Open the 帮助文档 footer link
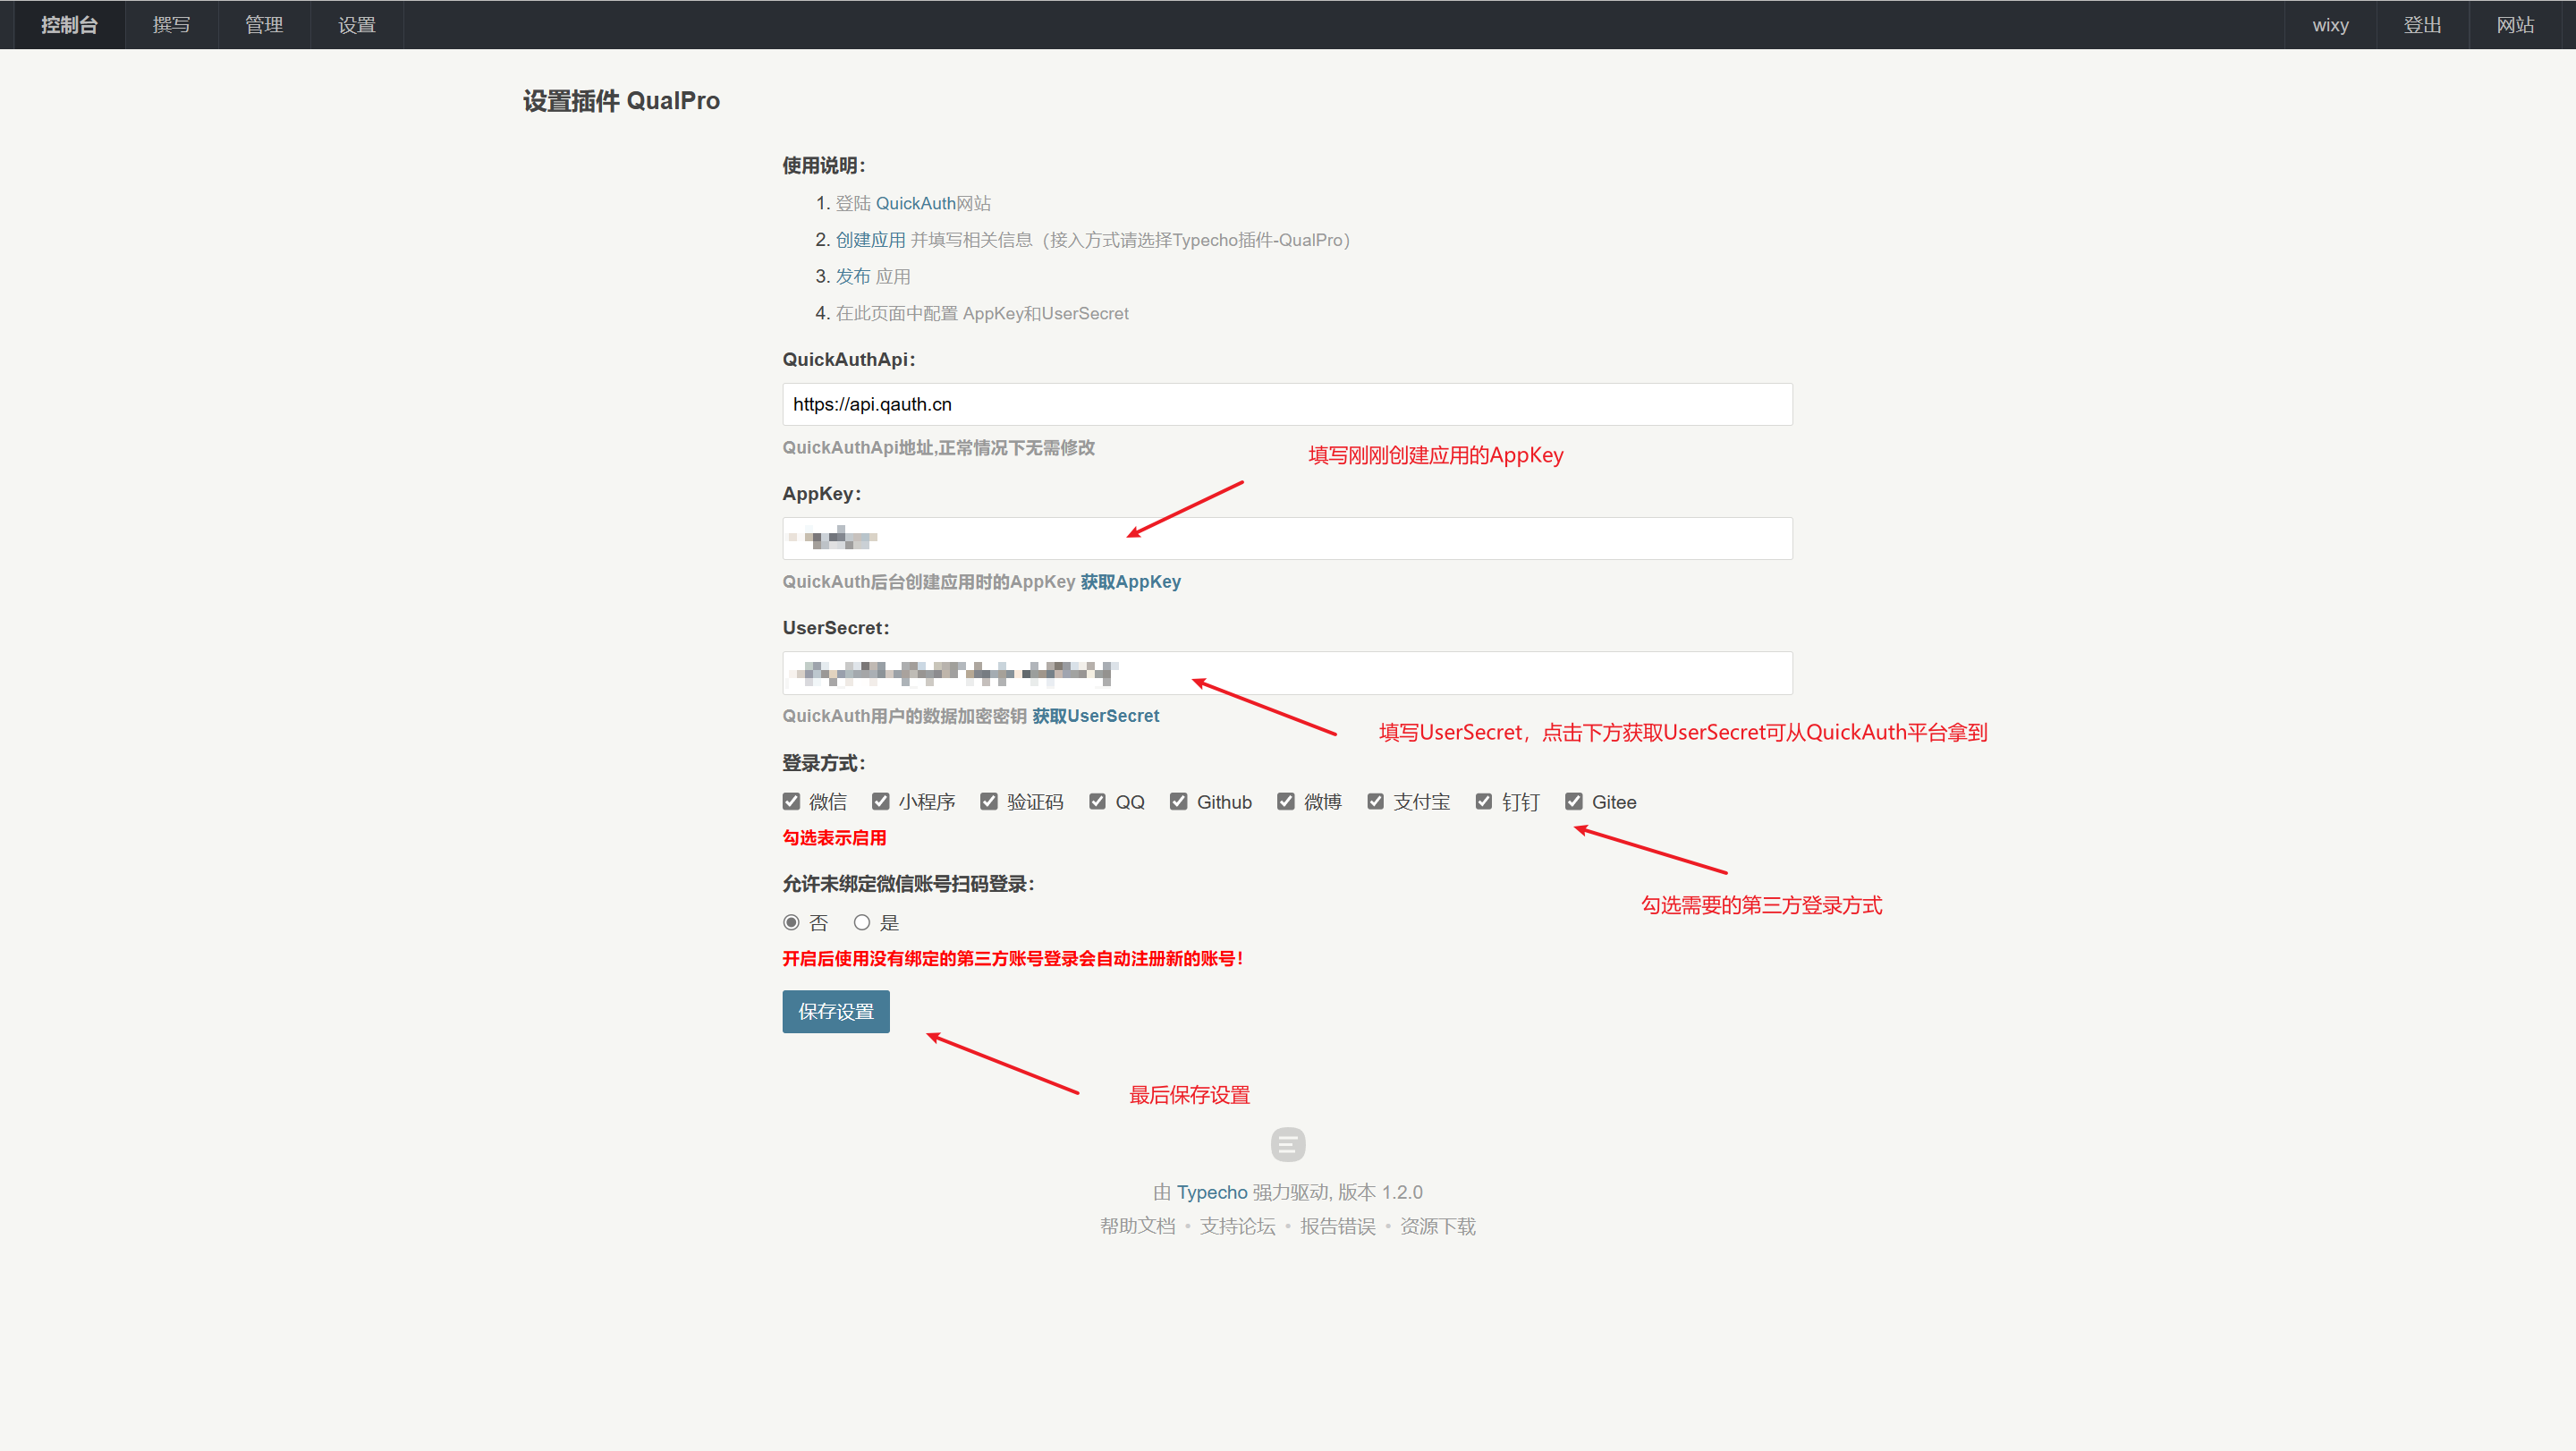 point(1137,1227)
